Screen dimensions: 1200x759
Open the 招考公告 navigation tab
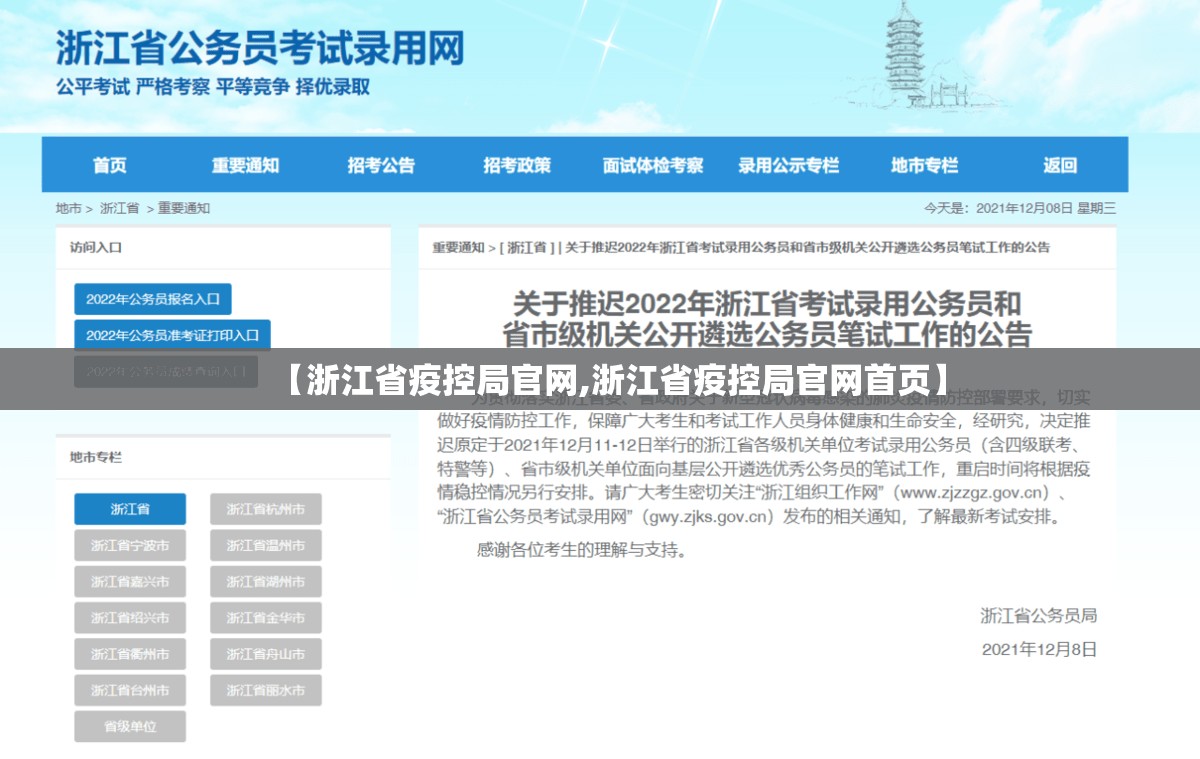point(381,165)
